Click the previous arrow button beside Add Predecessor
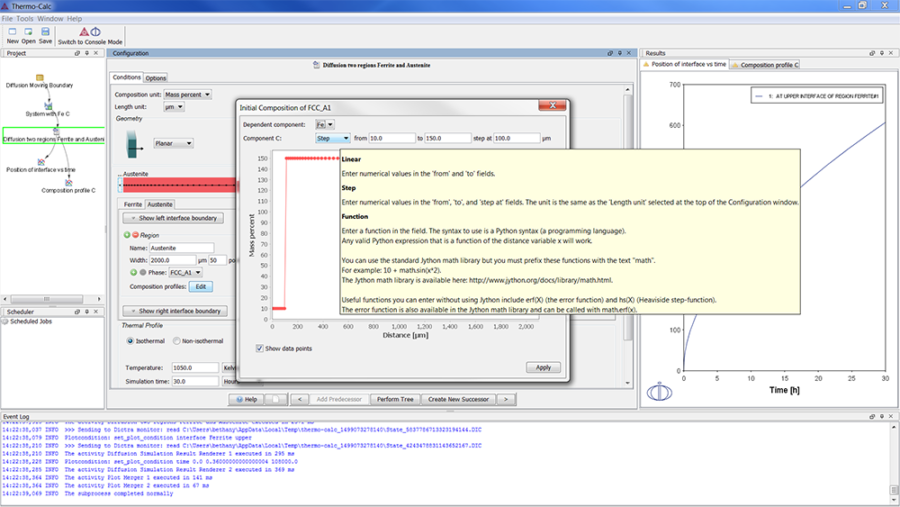 click(x=300, y=399)
